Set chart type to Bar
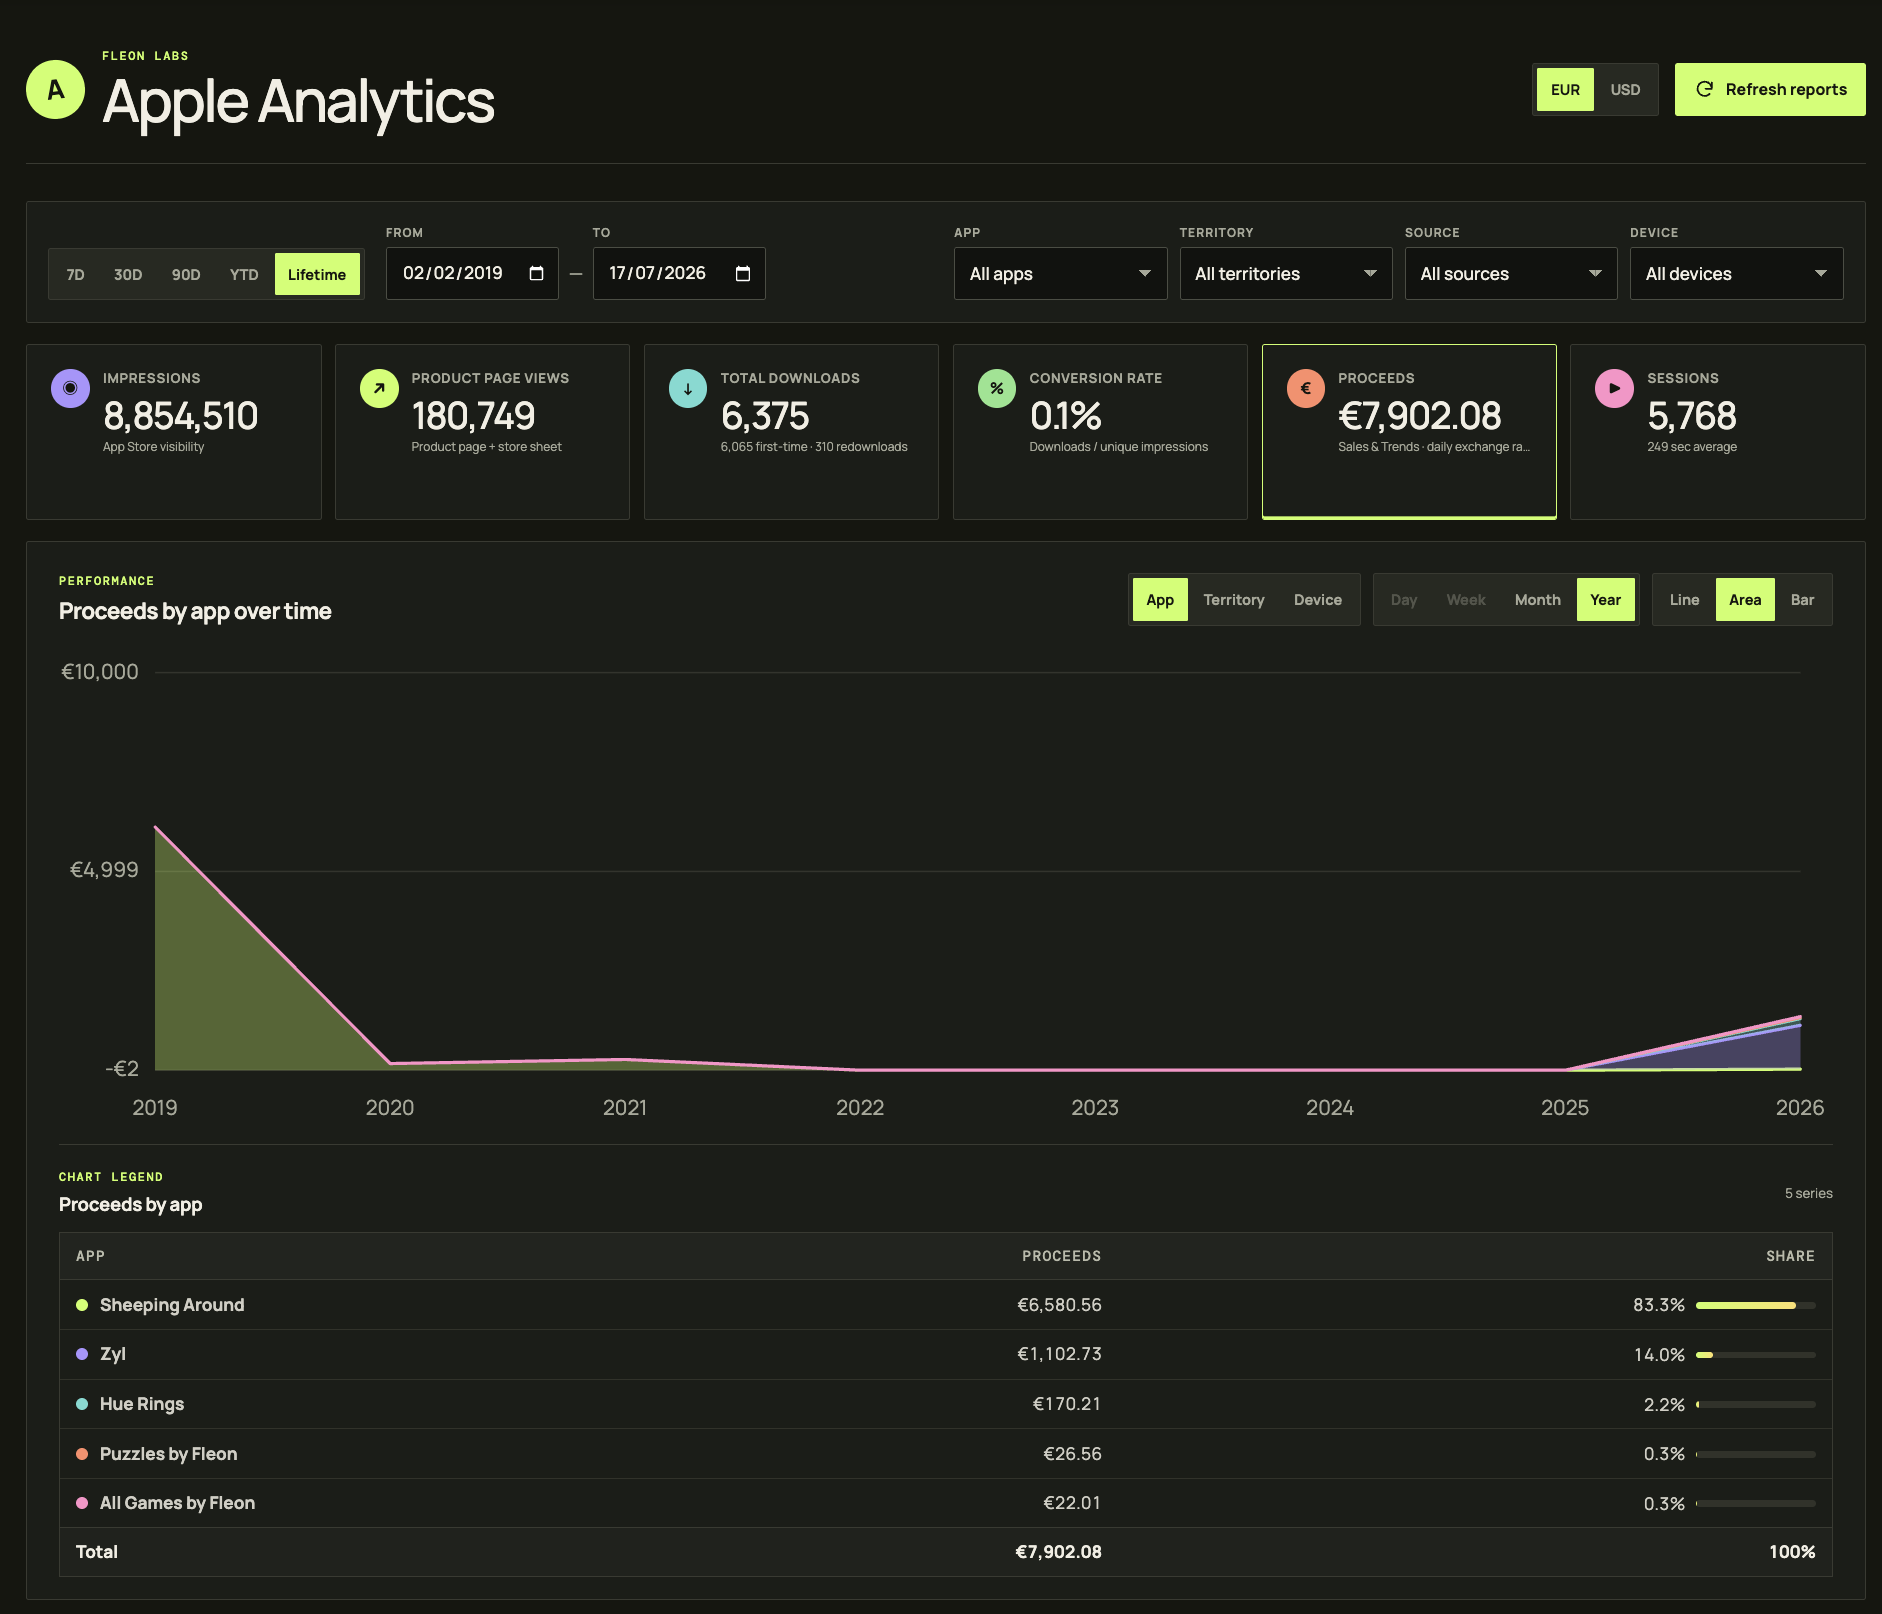Screen dimensions: 1882x1614 click(x=1802, y=600)
